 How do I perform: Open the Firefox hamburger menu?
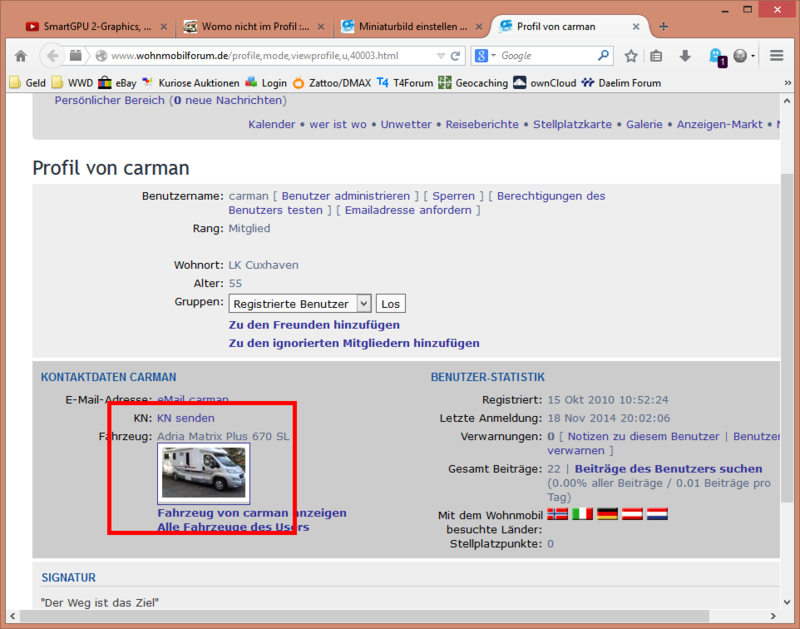pyautogui.click(x=777, y=56)
